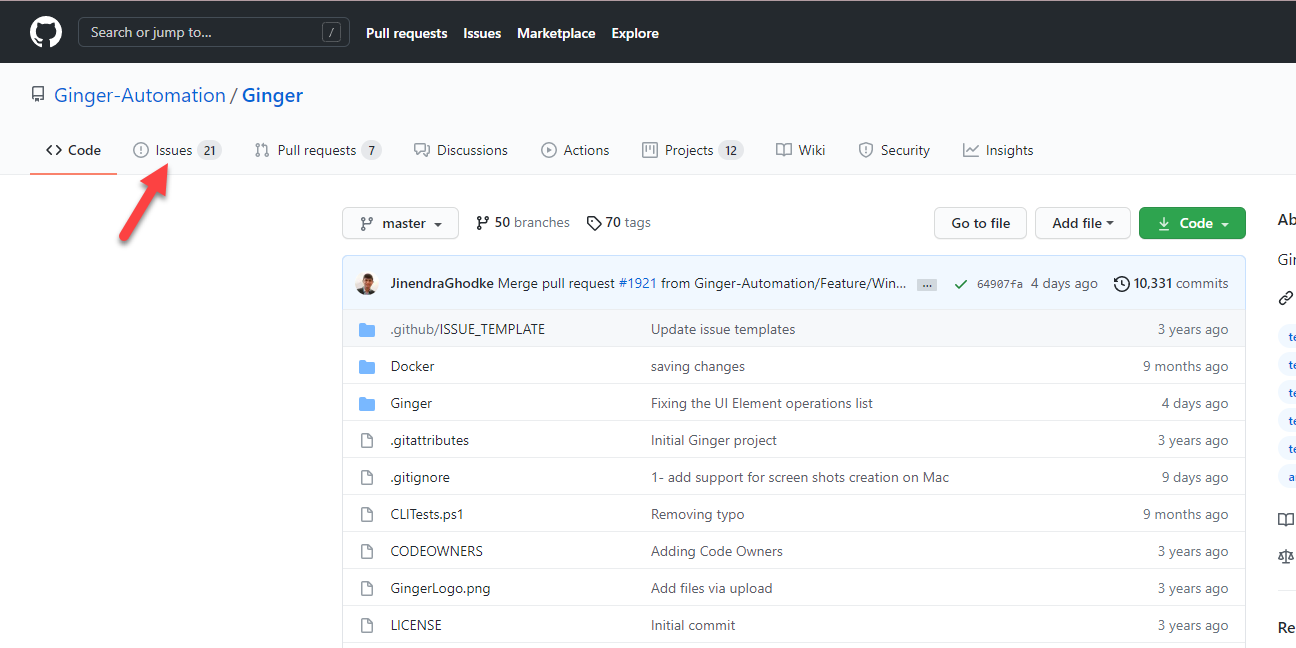The width and height of the screenshot is (1296, 648).
Task: Open the Discussions tab
Action: [x=461, y=150]
